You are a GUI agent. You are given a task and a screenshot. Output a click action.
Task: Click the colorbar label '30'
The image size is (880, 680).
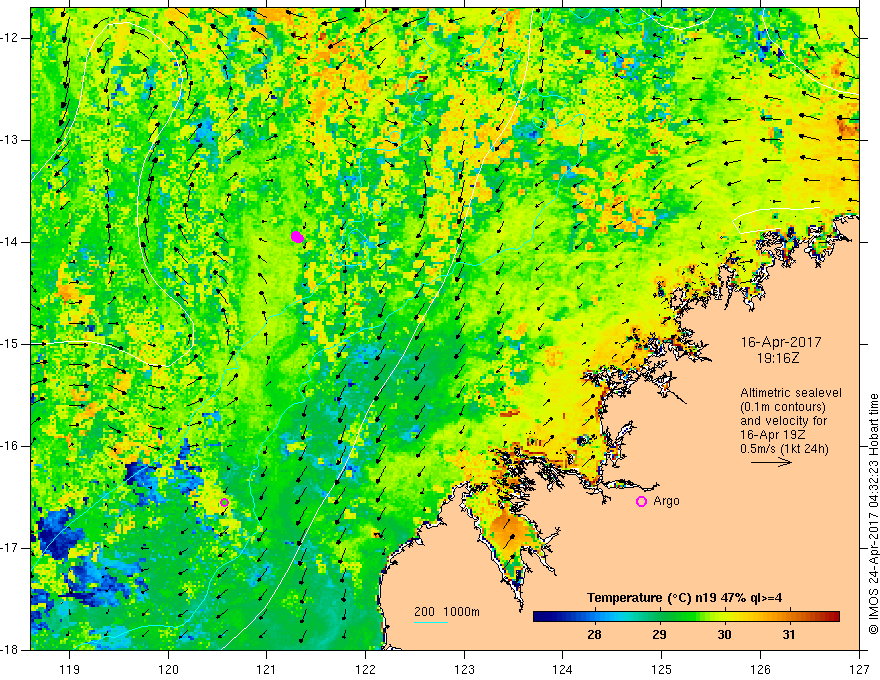pos(725,635)
